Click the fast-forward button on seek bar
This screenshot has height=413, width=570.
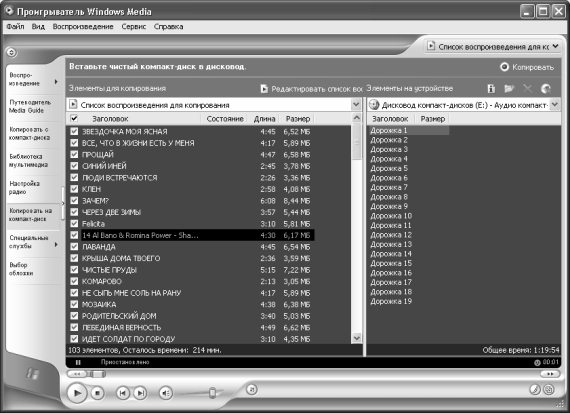550,374
